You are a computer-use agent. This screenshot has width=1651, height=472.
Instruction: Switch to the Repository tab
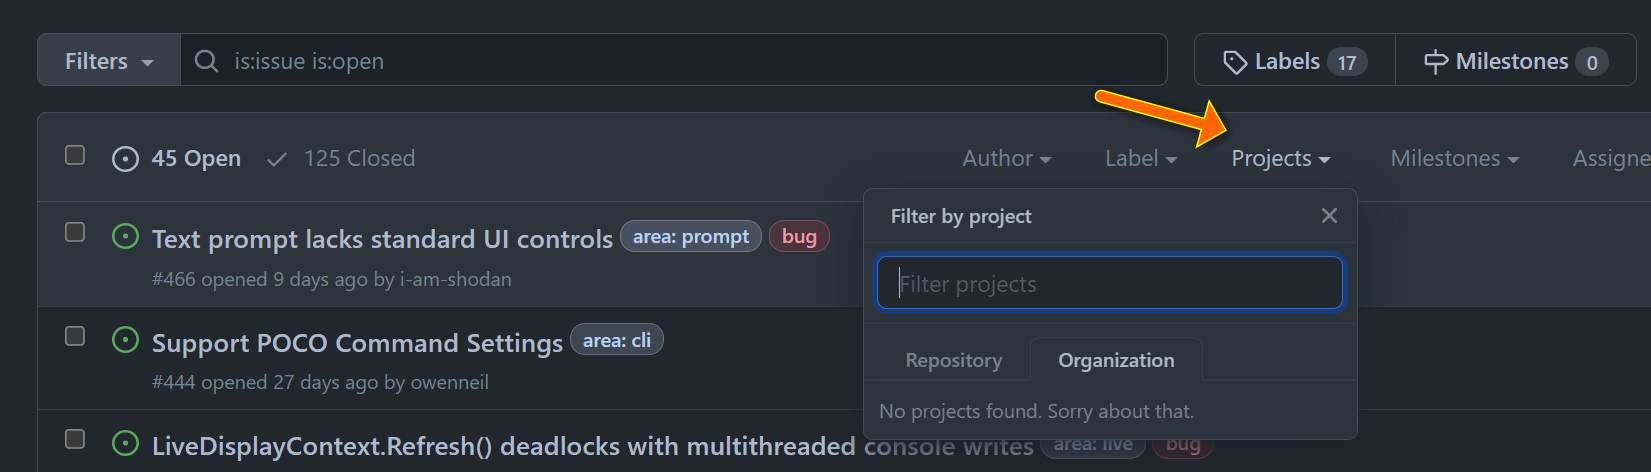tap(953, 360)
